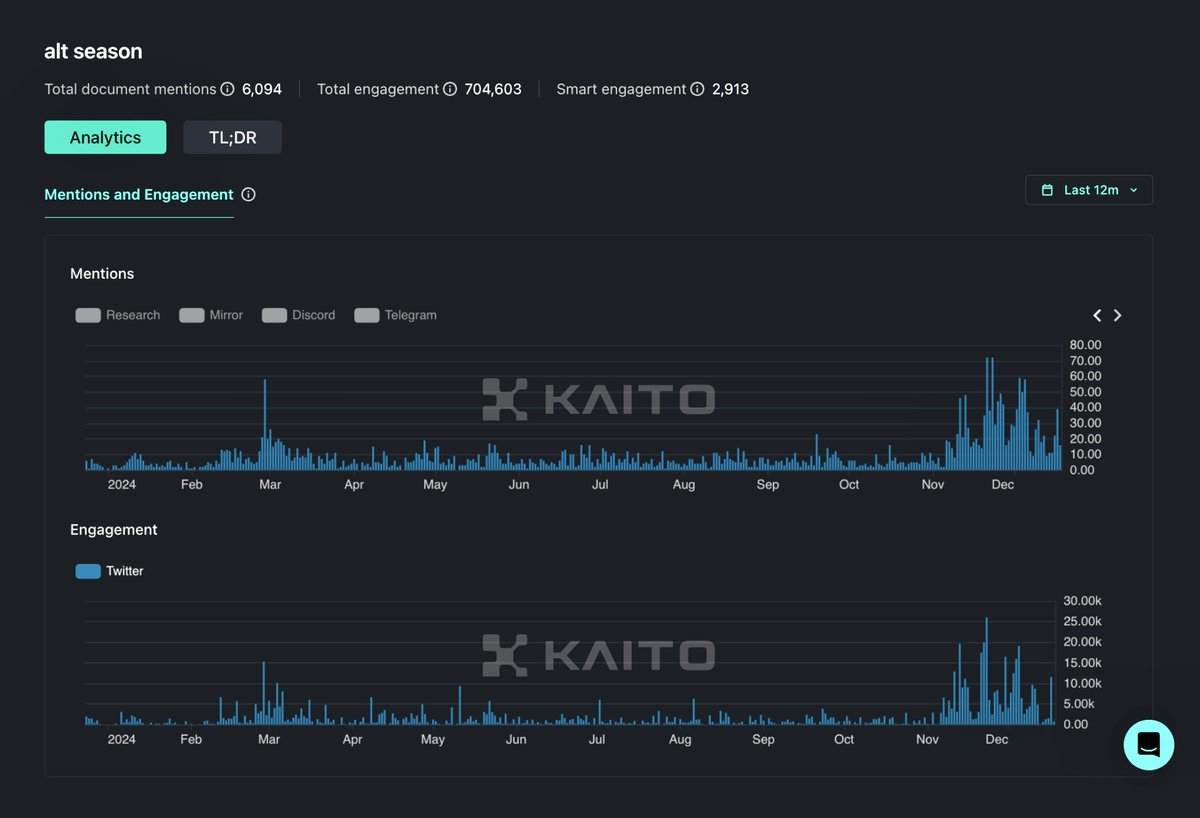Open the Last 12m time range dropdown
This screenshot has width=1200, height=818.
click(1089, 189)
